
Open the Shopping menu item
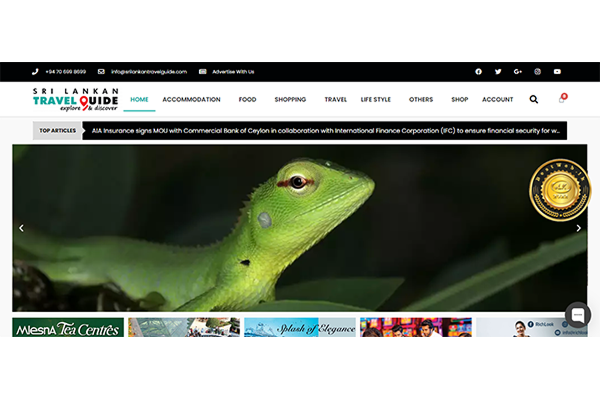(290, 100)
